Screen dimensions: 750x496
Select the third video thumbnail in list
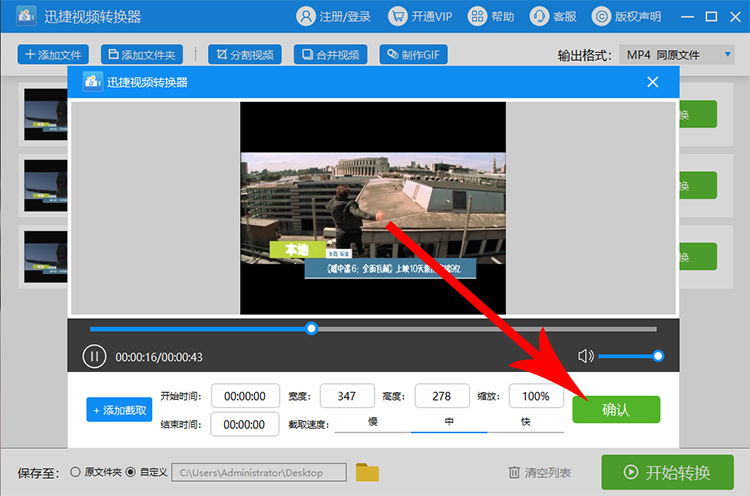click(x=45, y=257)
